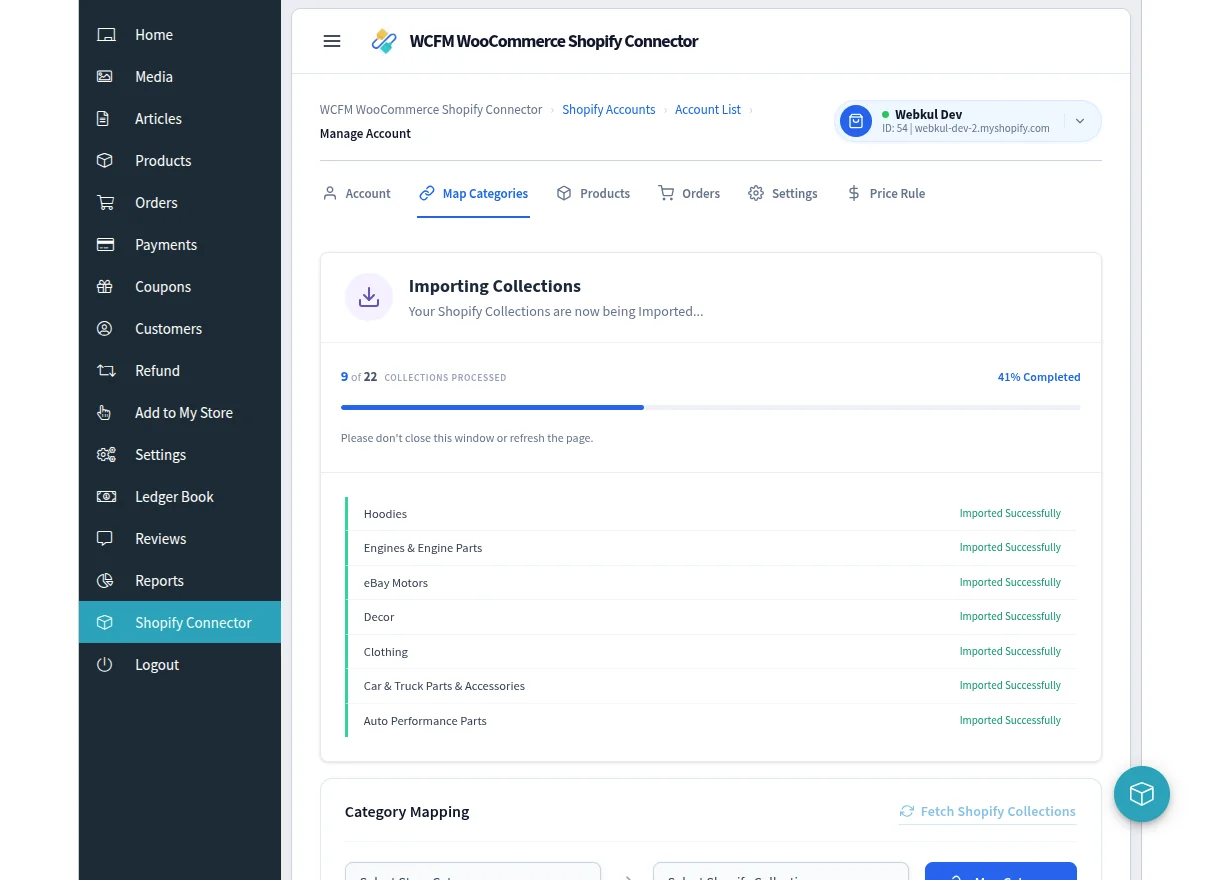Click the Hoodies collection row
Screen dimensions: 1220x880
click(711, 514)
